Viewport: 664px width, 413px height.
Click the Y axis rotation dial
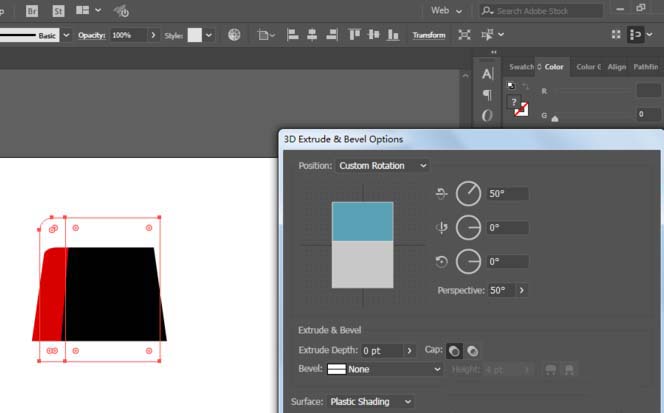point(468,227)
